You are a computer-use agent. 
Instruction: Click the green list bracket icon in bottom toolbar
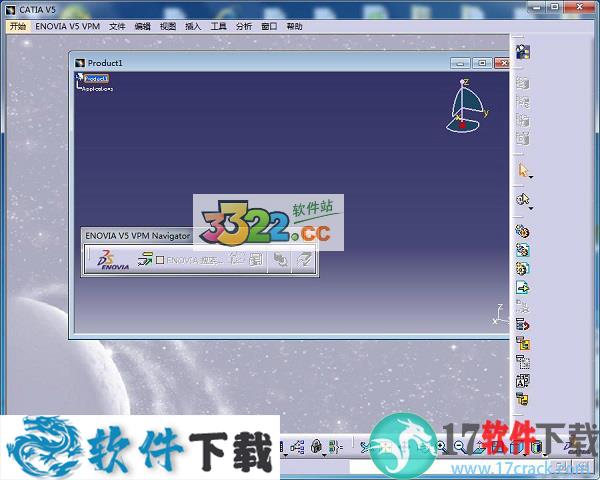[336, 447]
